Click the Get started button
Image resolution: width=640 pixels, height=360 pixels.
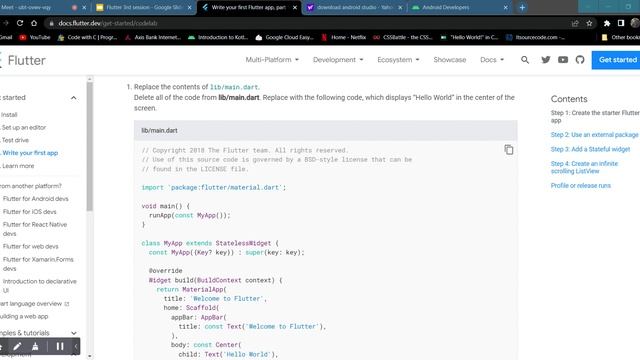pos(616,60)
